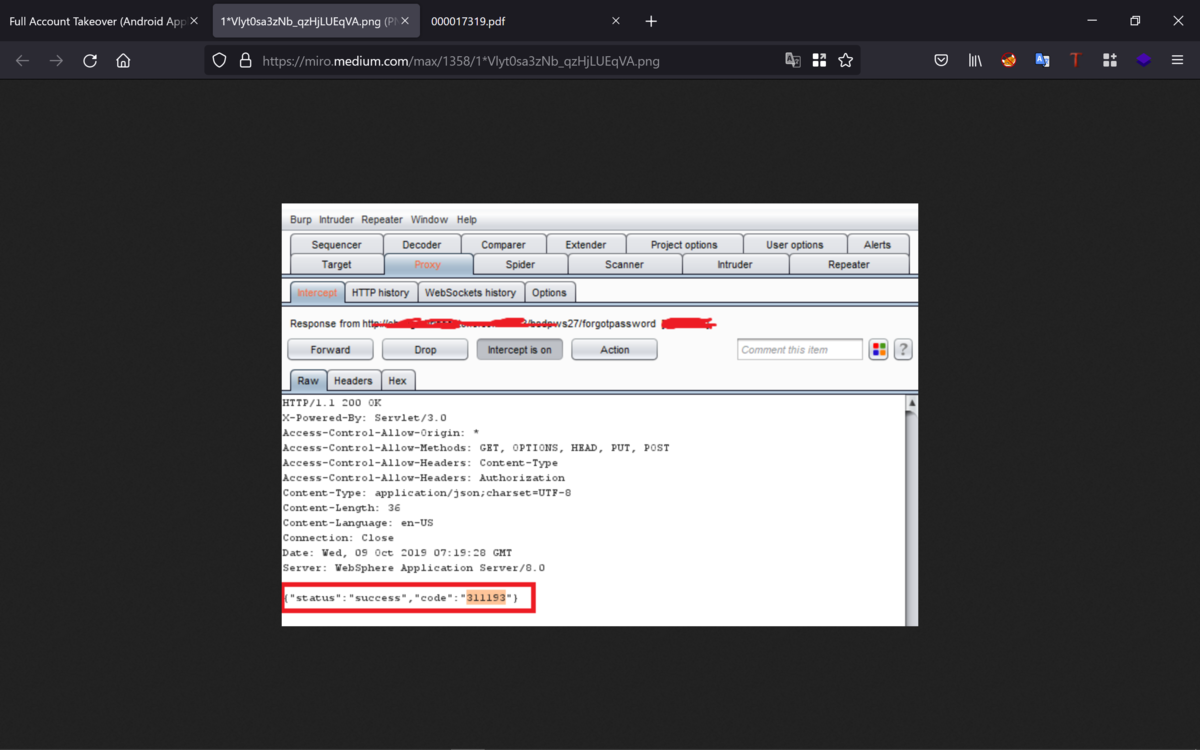Viewport: 1200px width, 750px height.
Task: Click the purple diamond extension icon
Action: click(1143, 61)
